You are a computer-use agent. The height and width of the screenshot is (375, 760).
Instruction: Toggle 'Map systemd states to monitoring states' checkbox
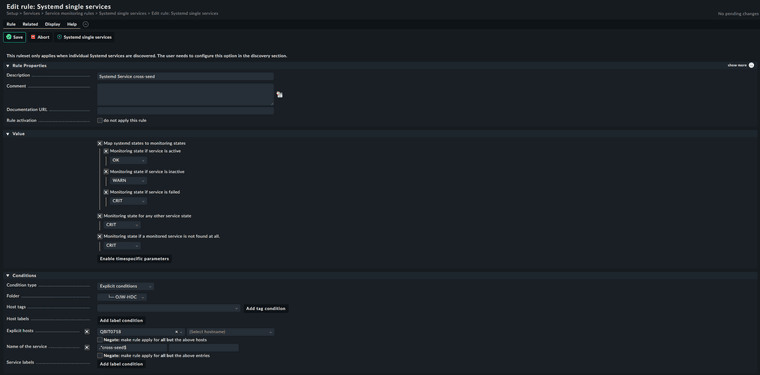(100, 143)
